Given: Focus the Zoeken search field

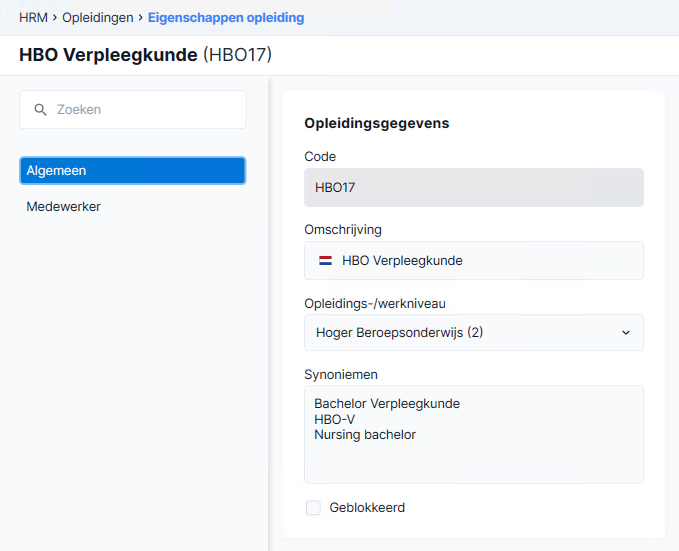Looking at the screenshot, I should pos(133,110).
